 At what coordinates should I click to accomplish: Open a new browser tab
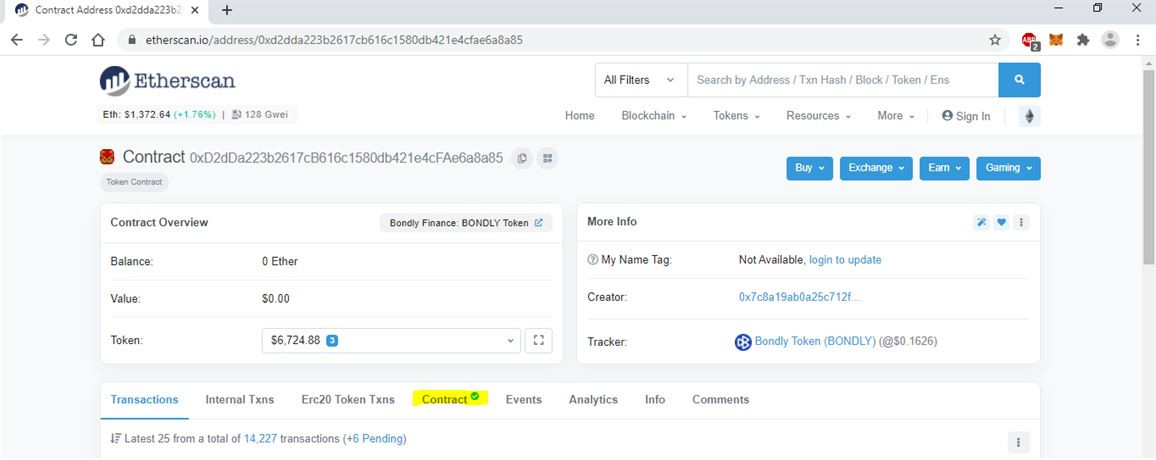(x=227, y=10)
